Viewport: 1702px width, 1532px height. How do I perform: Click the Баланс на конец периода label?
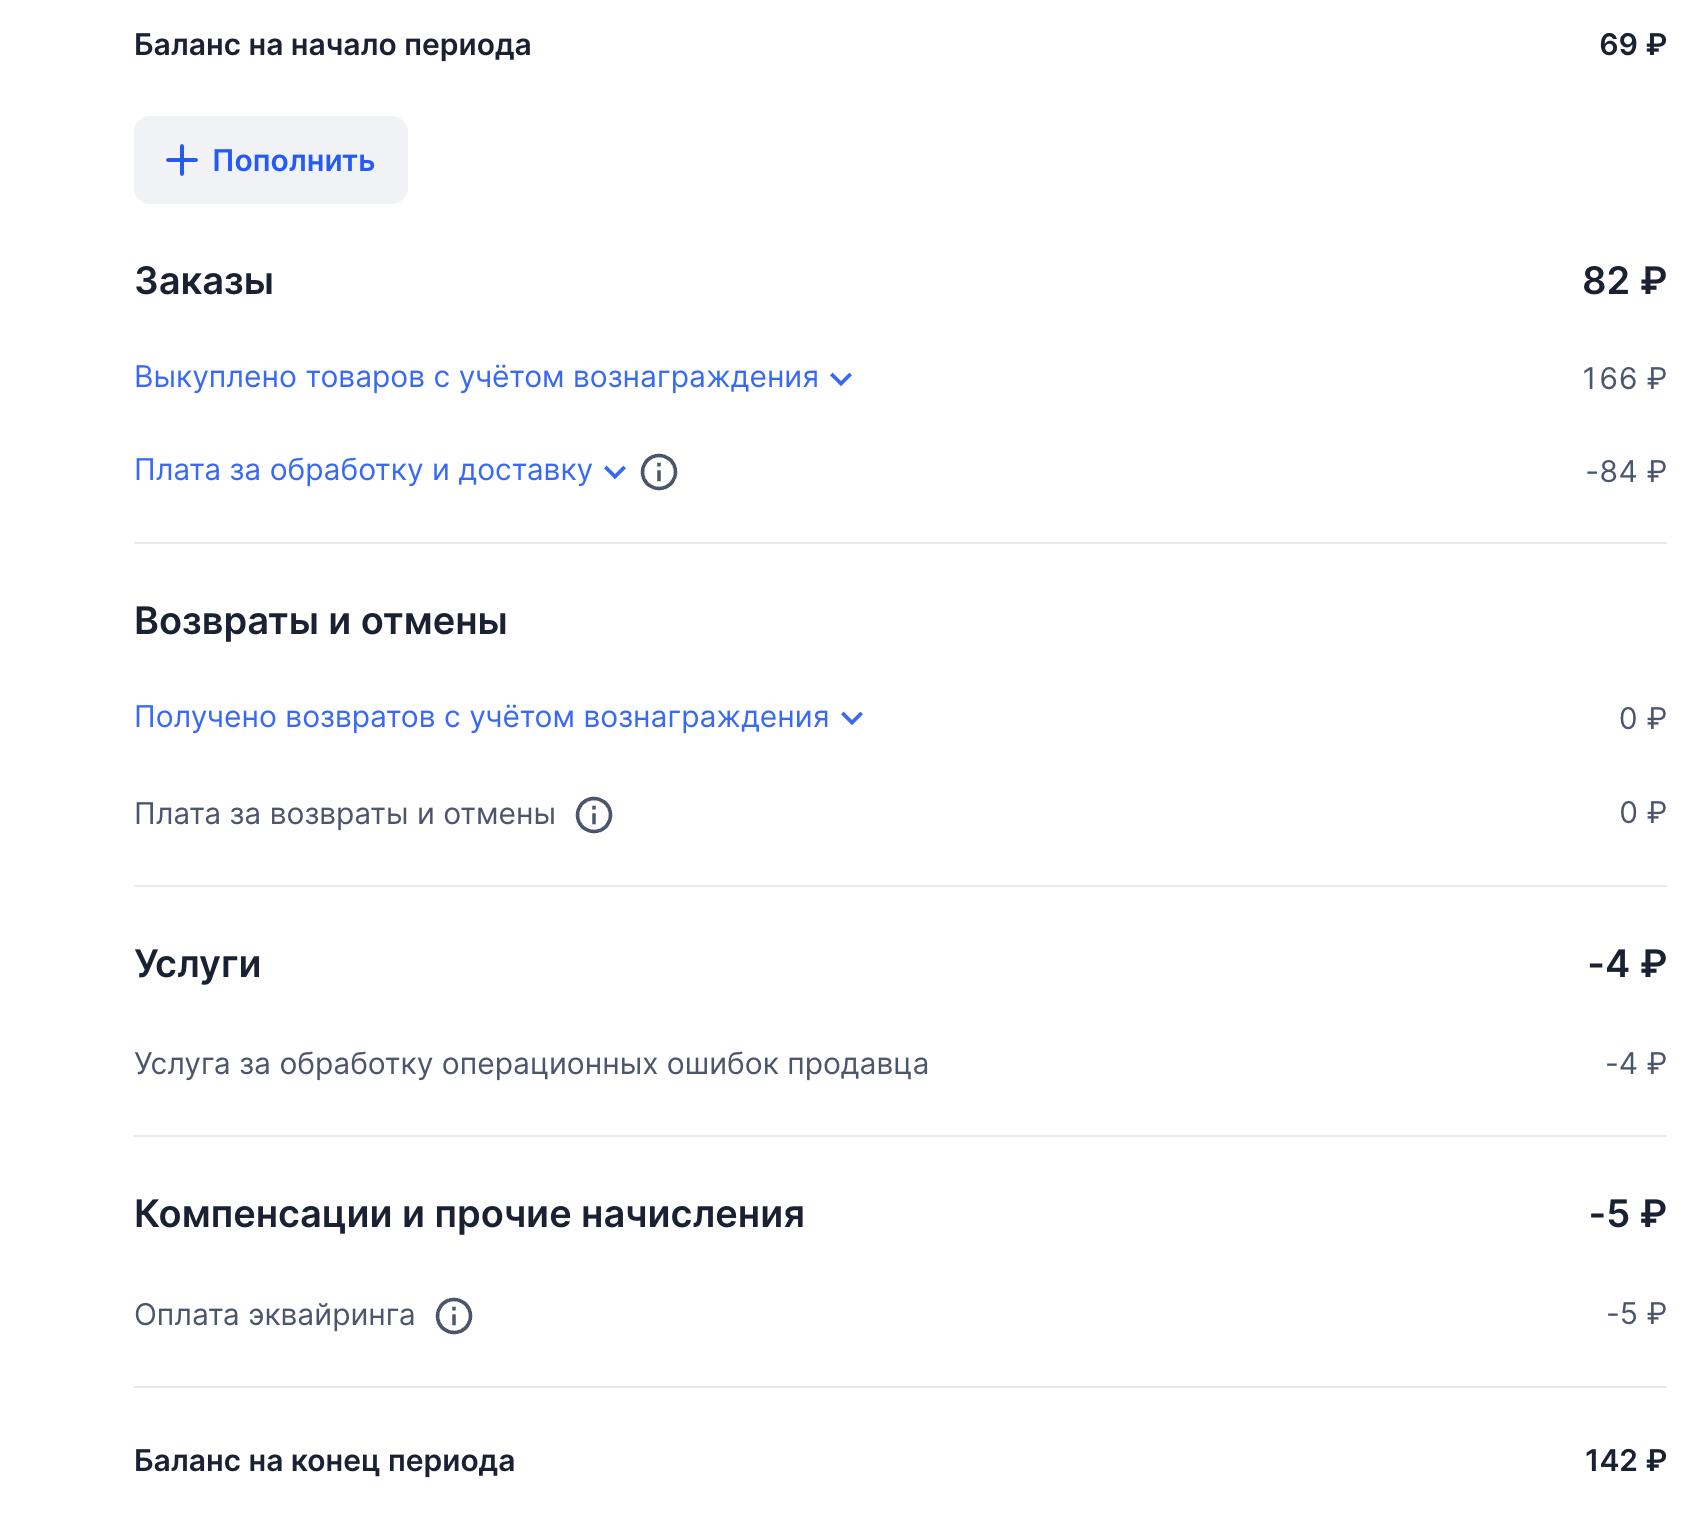pos(324,1461)
